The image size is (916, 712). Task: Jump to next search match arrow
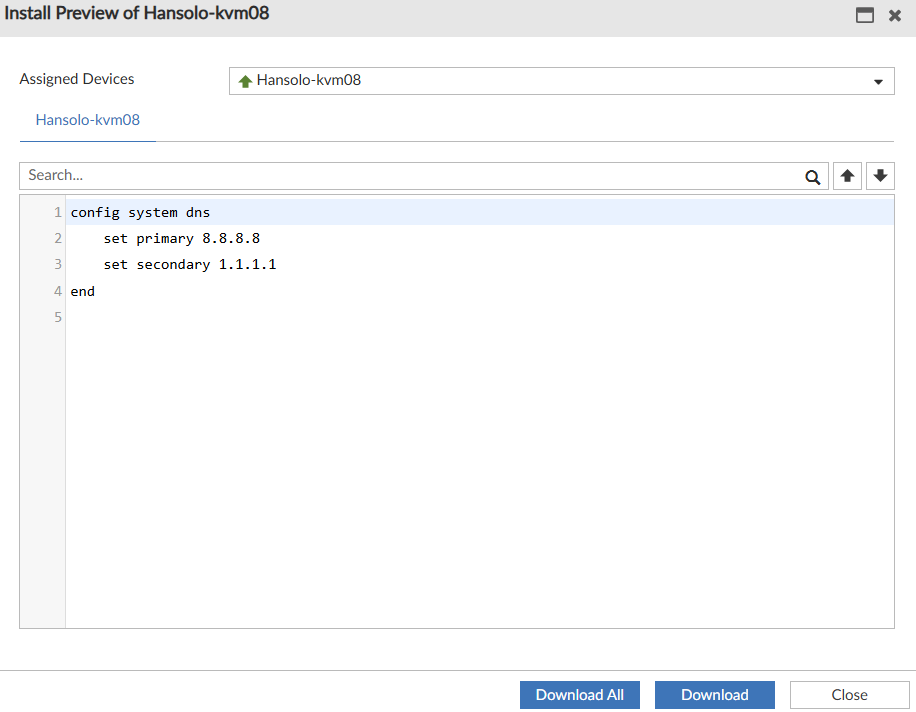pyautogui.click(x=880, y=176)
